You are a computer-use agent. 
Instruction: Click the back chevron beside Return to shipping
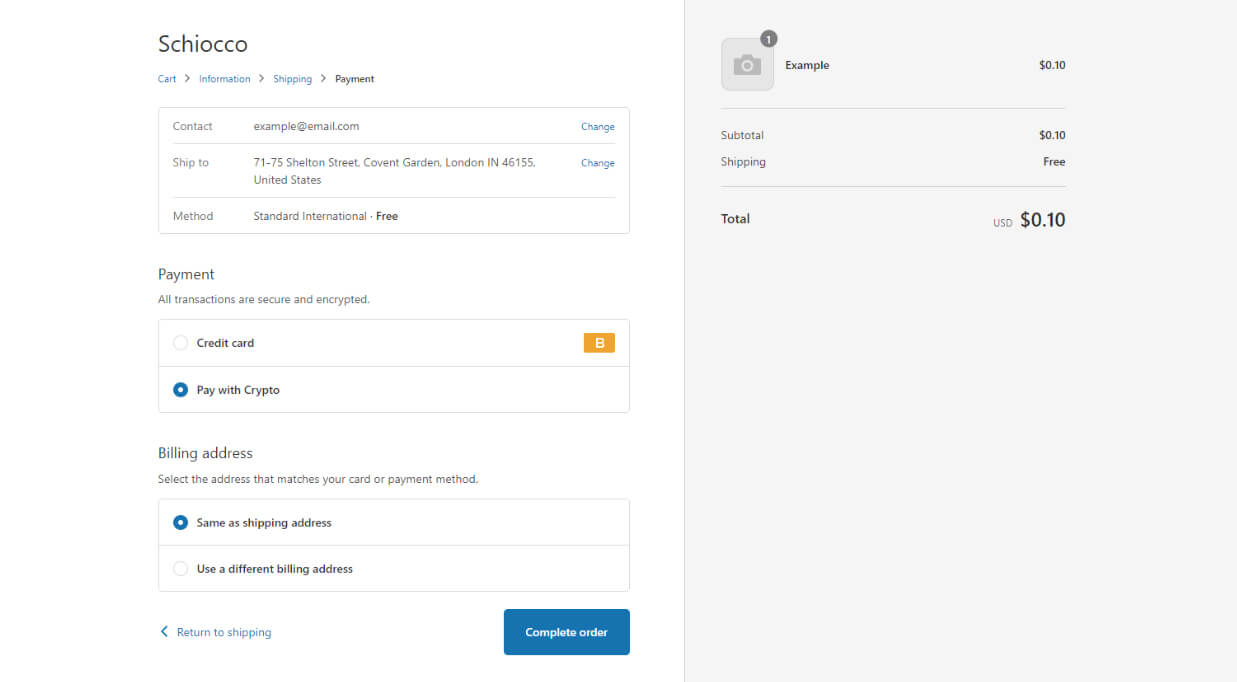click(x=164, y=632)
